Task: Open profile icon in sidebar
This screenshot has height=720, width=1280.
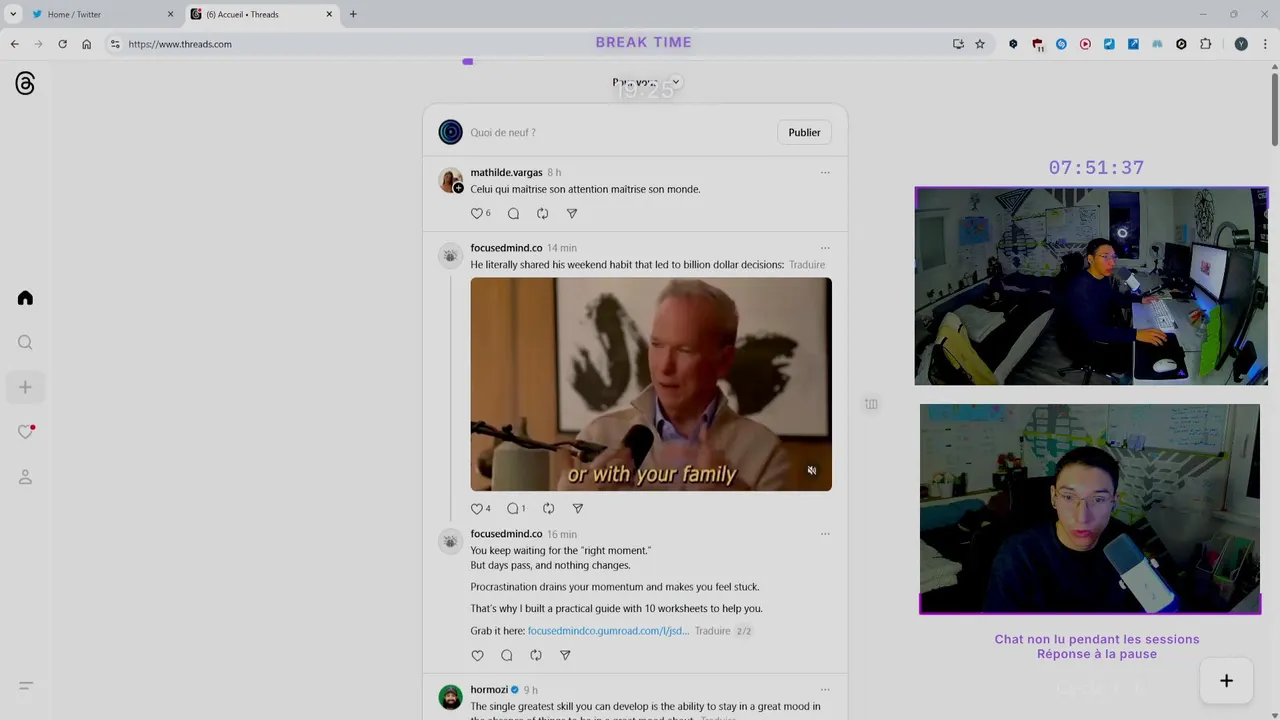Action: [x=25, y=477]
